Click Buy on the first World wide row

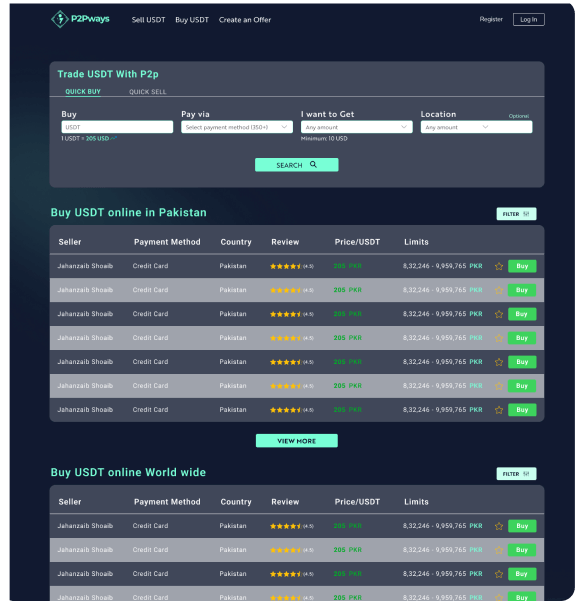tap(522, 526)
